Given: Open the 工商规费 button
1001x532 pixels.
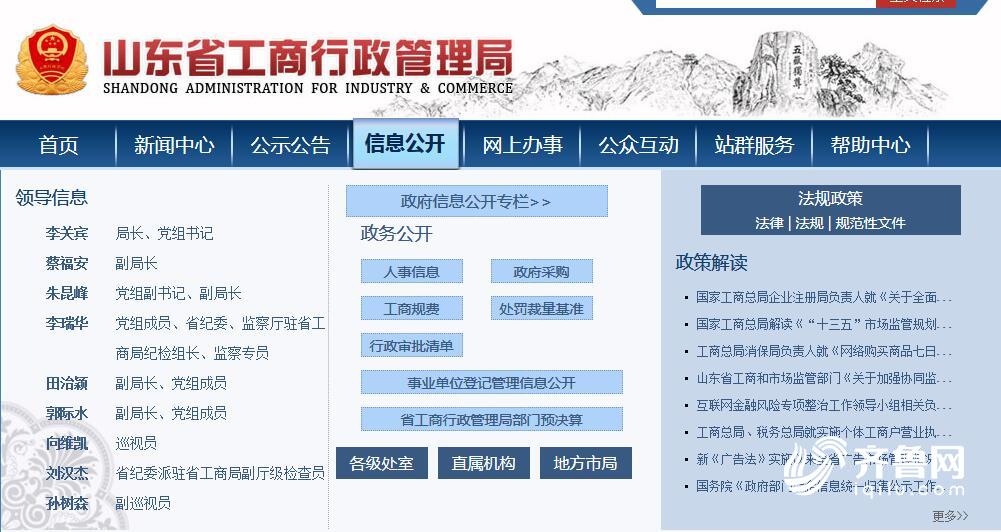Looking at the screenshot, I should click(411, 308).
